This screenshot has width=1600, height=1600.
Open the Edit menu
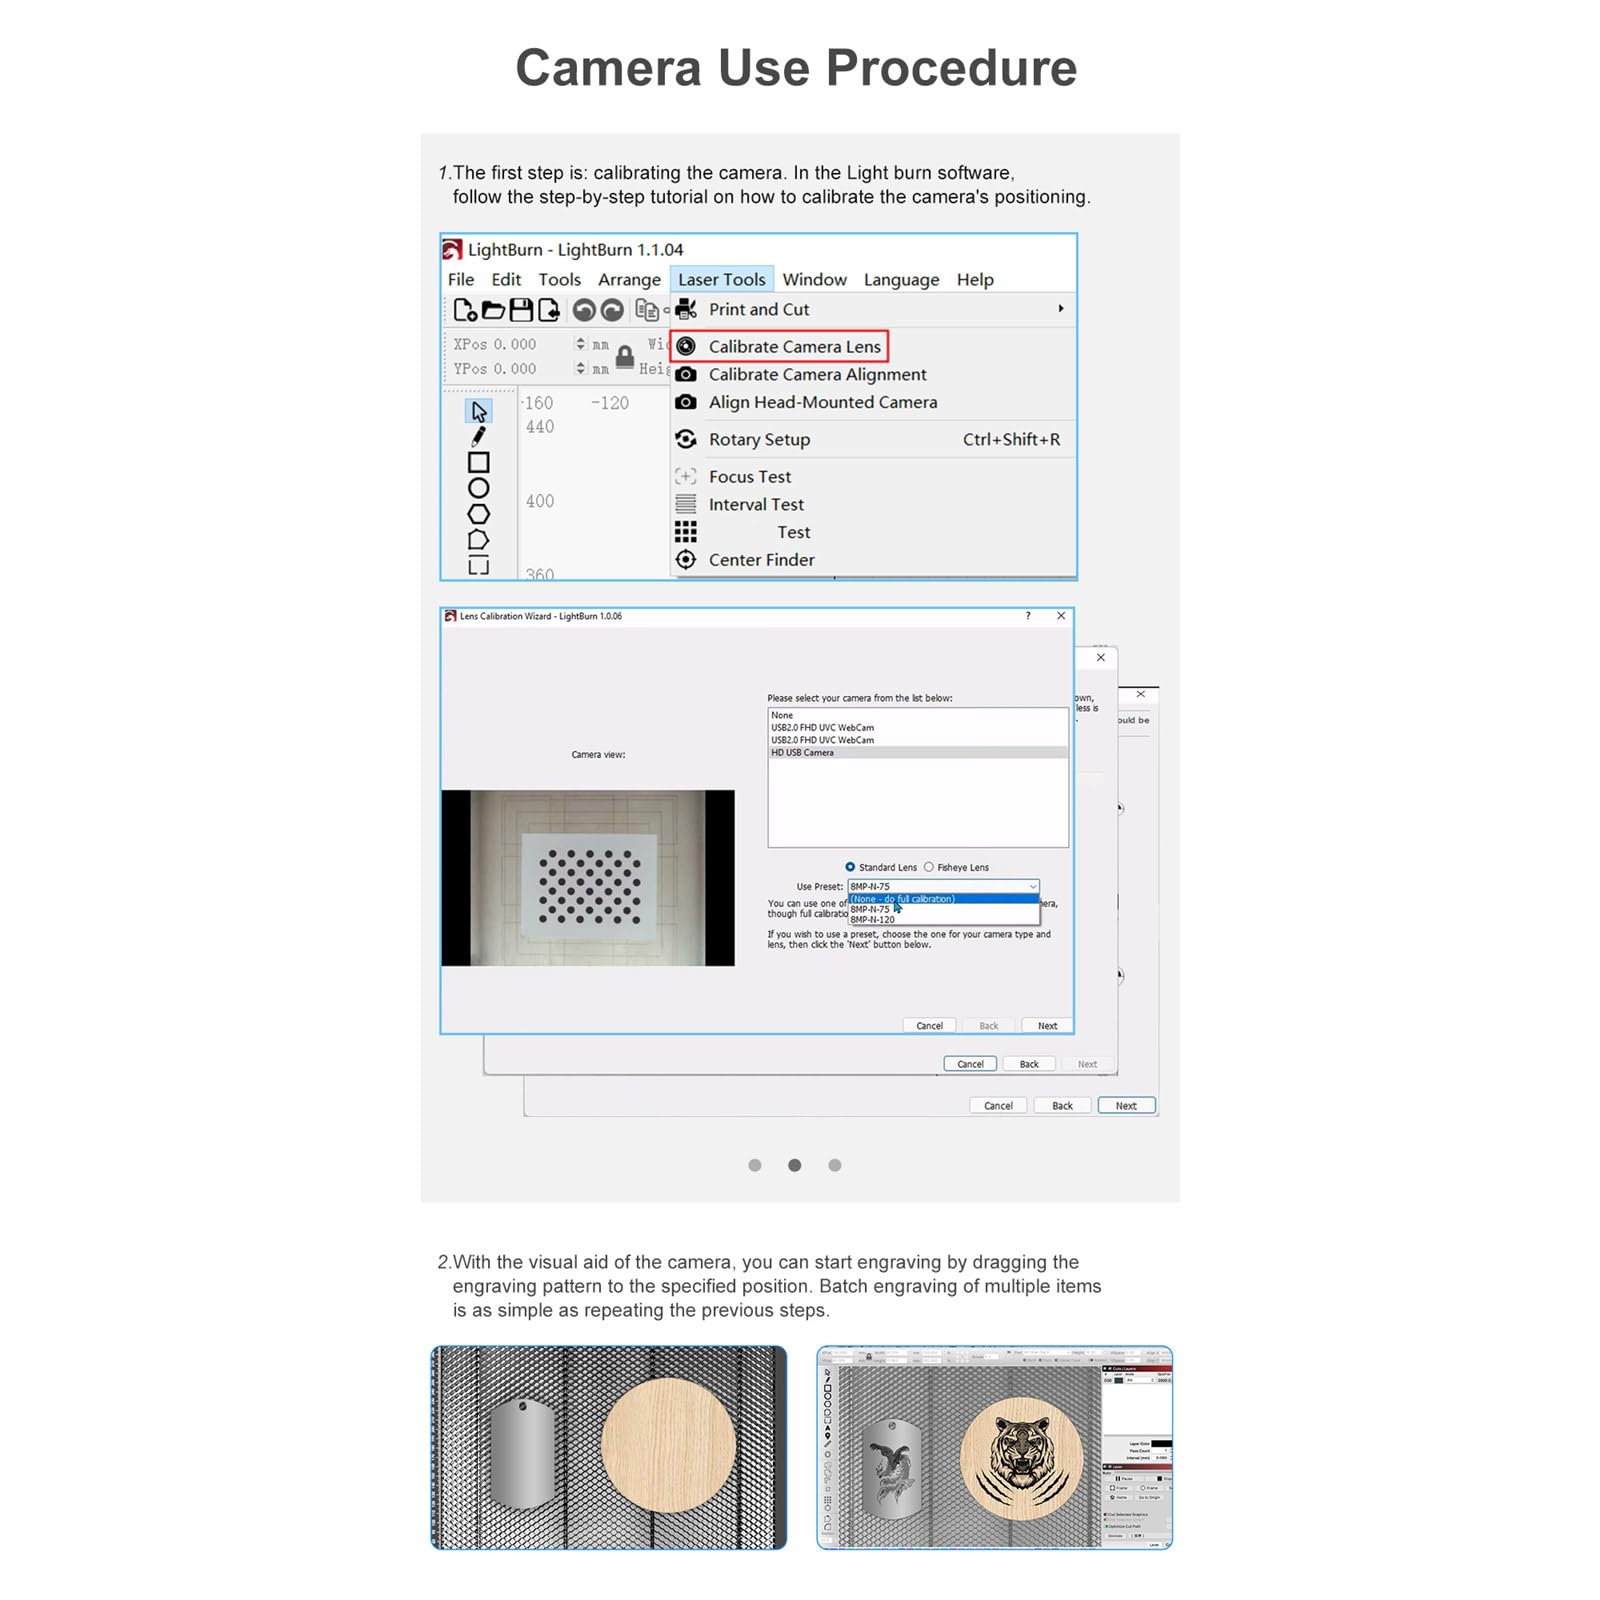(506, 280)
